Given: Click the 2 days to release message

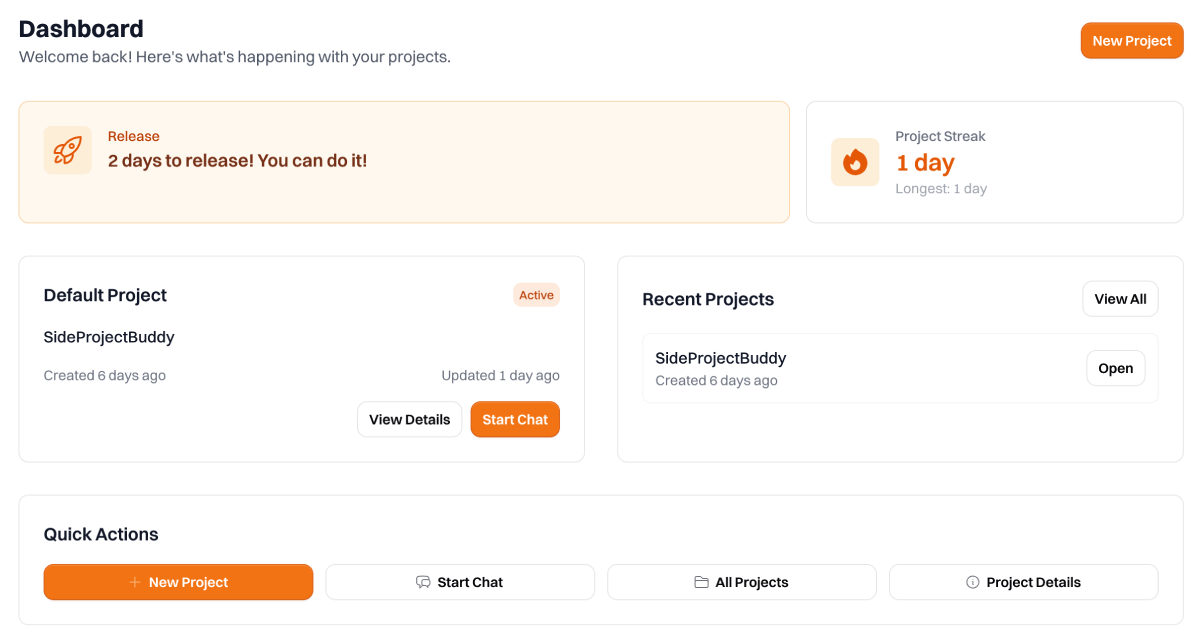Looking at the screenshot, I should (x=237, y=160).
